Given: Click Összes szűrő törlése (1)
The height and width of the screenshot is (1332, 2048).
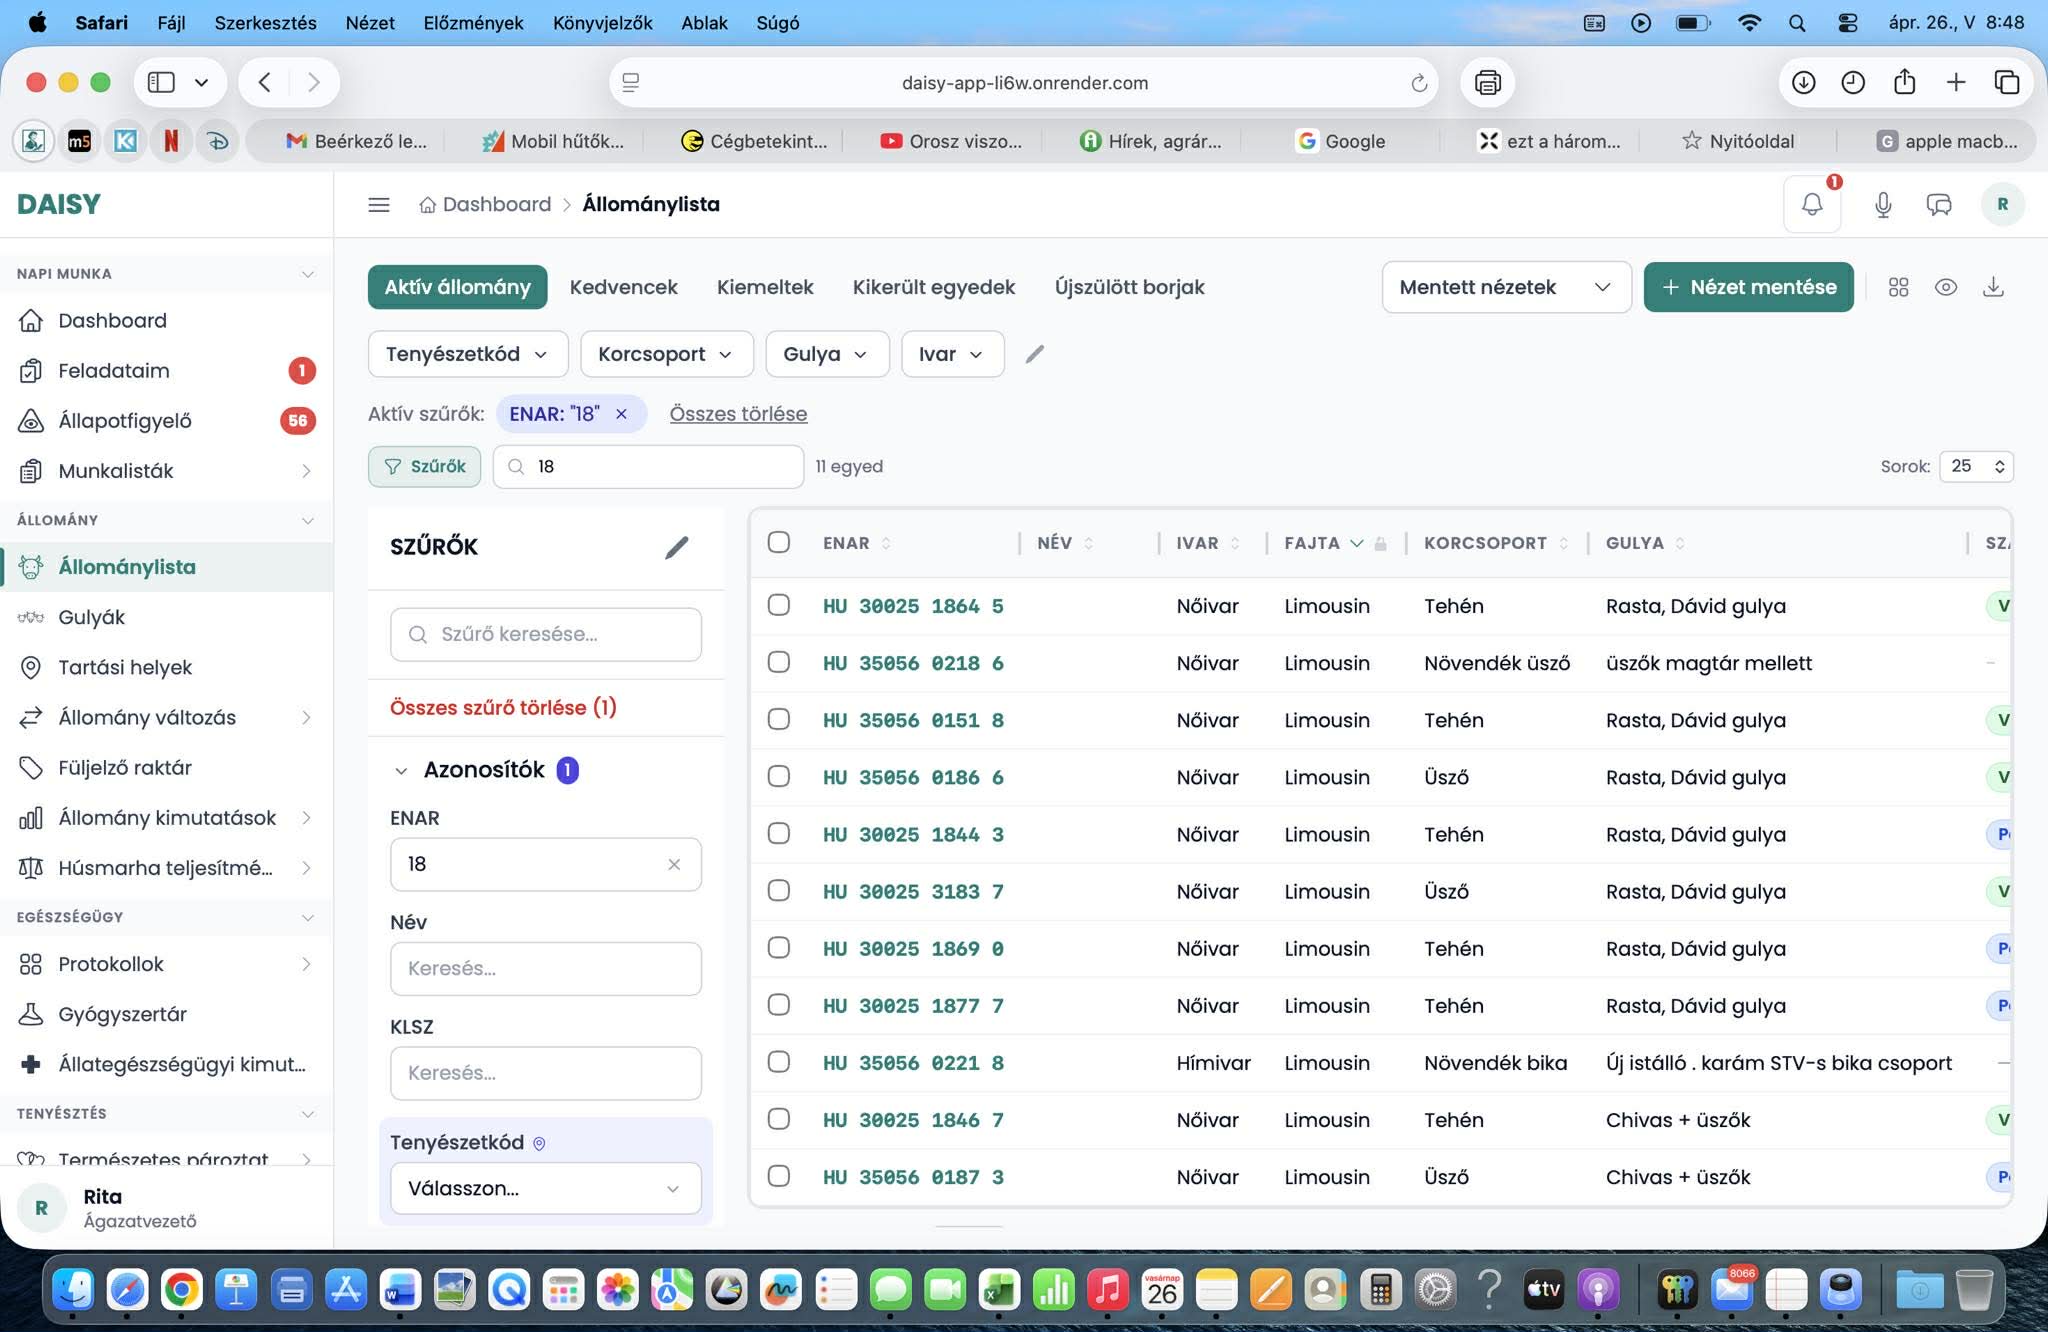Looking at the screenshot, I should coord(503,707).
